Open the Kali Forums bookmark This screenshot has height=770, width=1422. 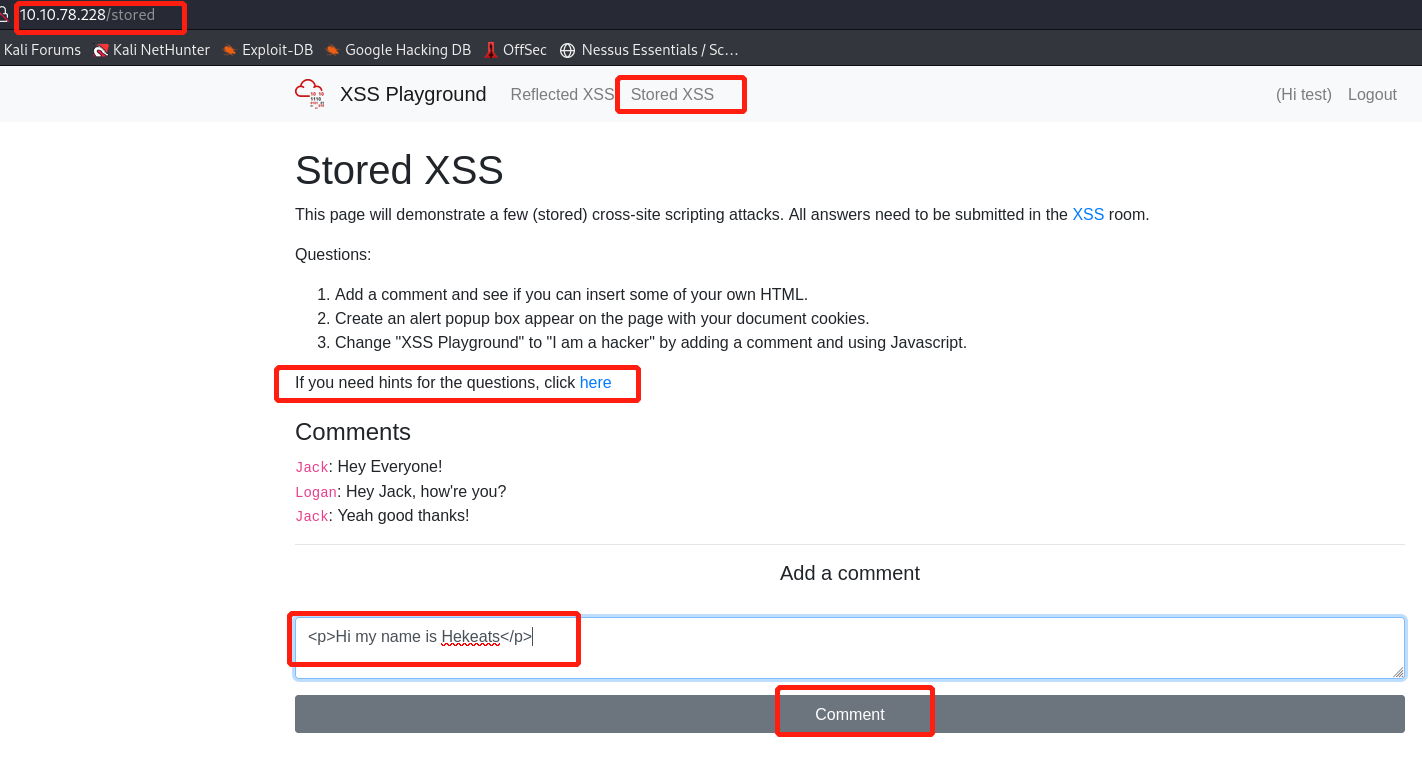(42, 50)
